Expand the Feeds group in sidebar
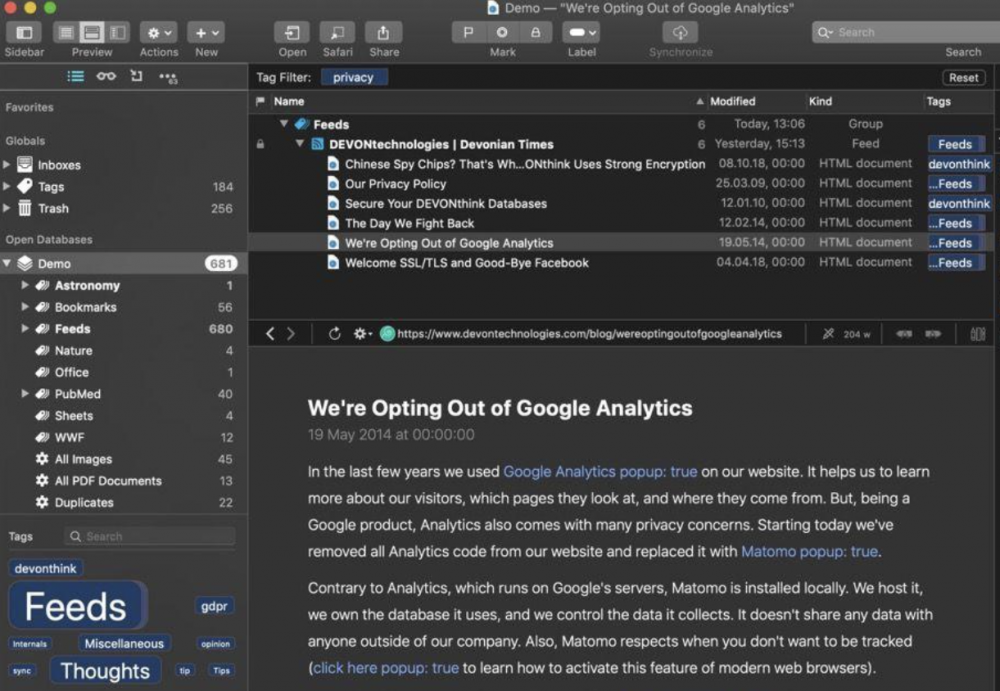The height and width of the screenshot is (691, 1000). tap(25, 329)
